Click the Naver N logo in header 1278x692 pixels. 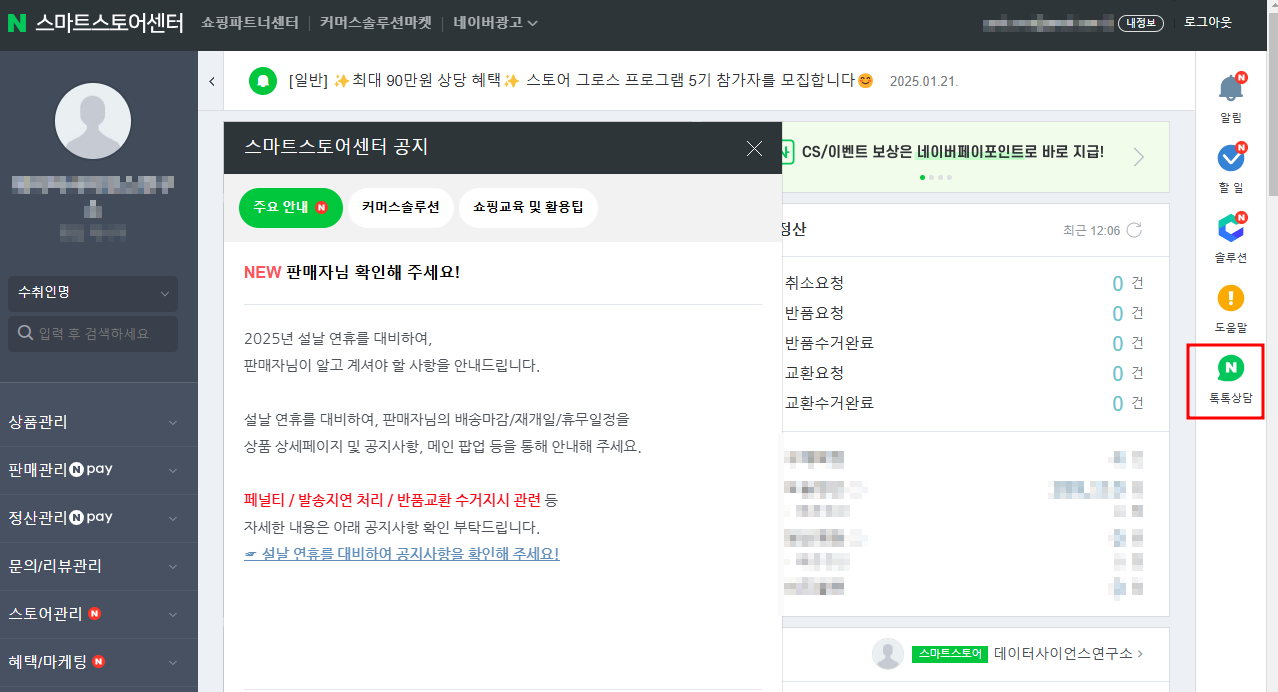tap(16, 23)
